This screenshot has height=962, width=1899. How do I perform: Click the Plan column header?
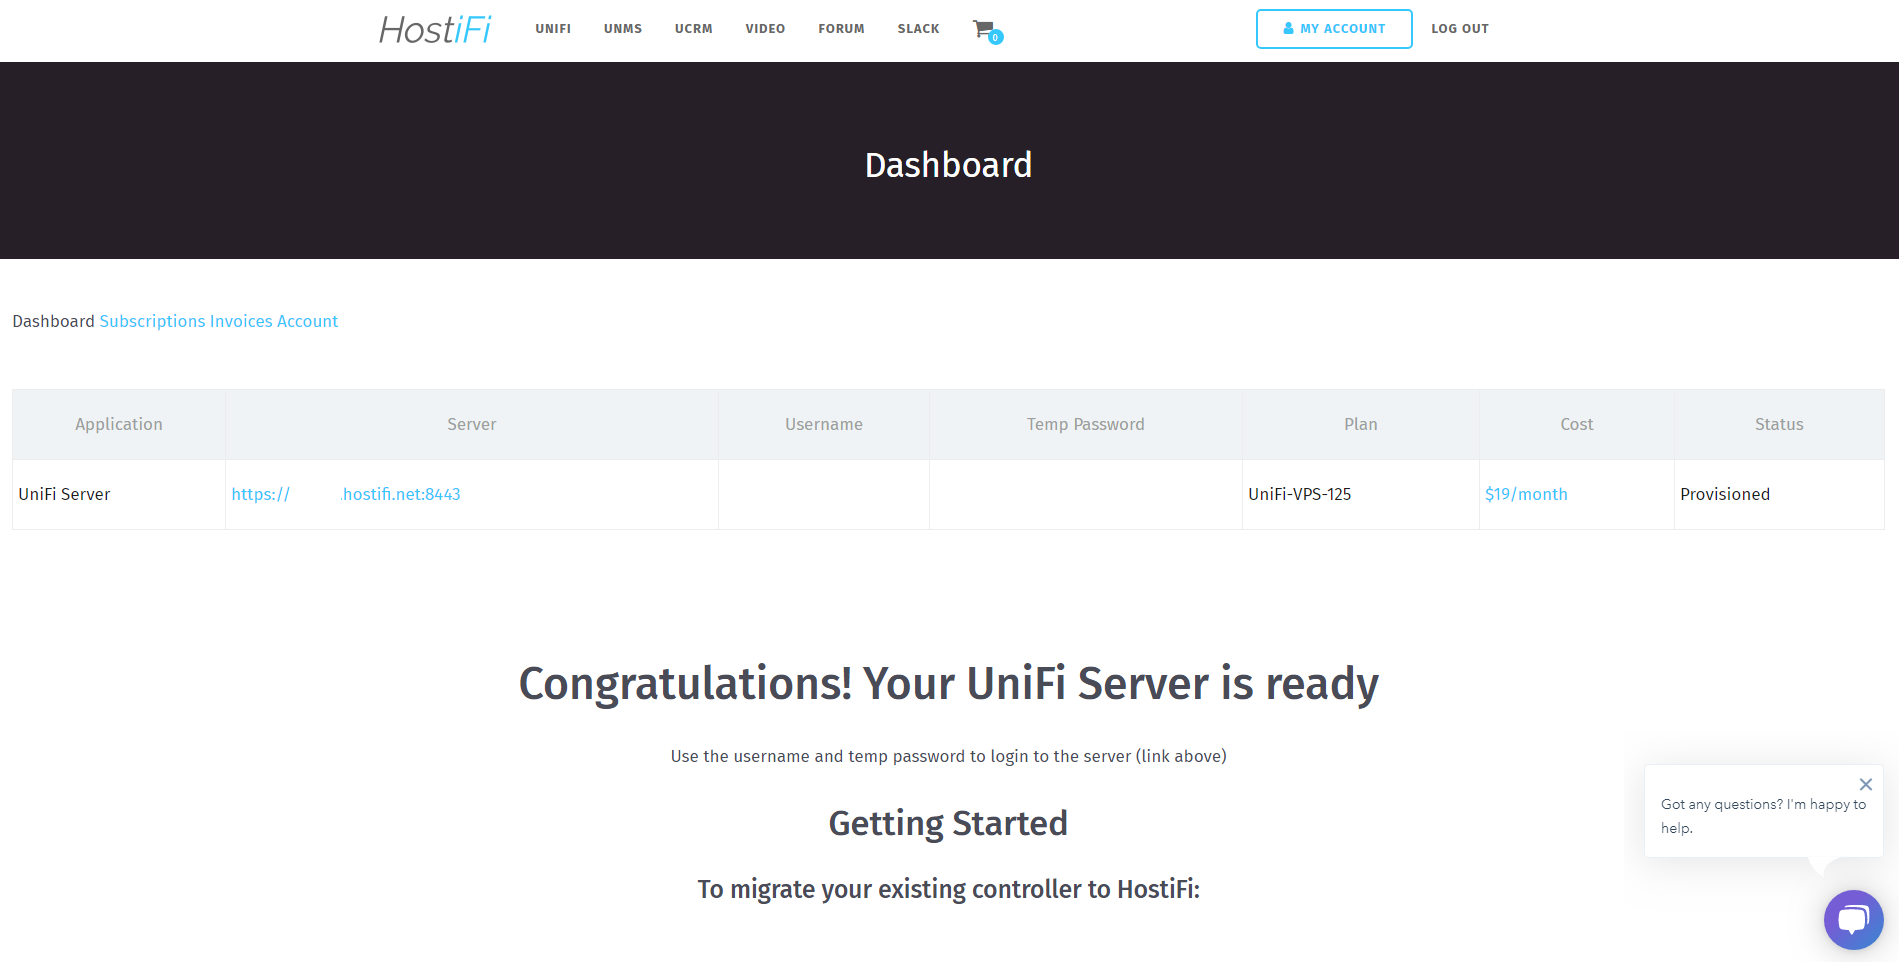click(1360, 424)
